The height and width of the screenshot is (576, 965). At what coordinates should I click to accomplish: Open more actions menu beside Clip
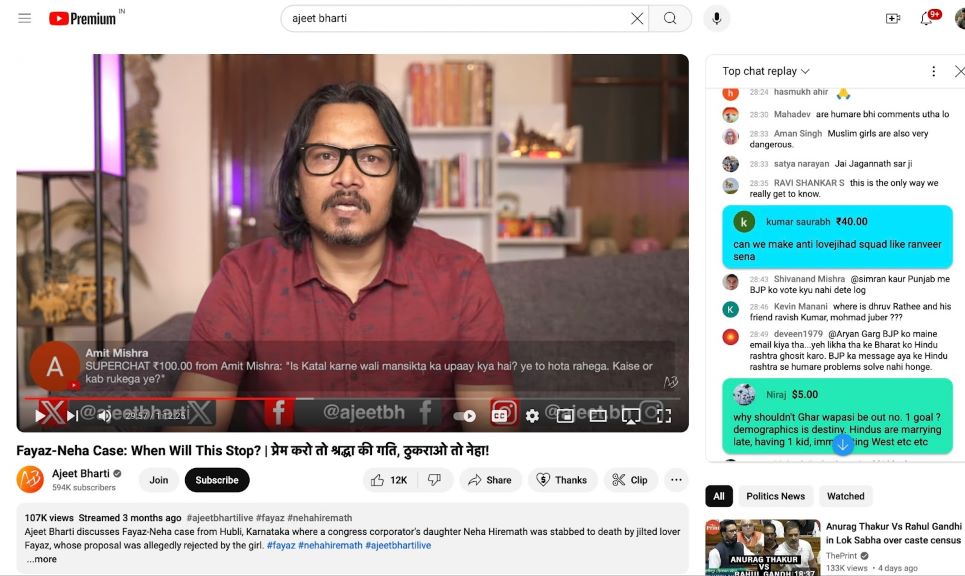(676, 480)
